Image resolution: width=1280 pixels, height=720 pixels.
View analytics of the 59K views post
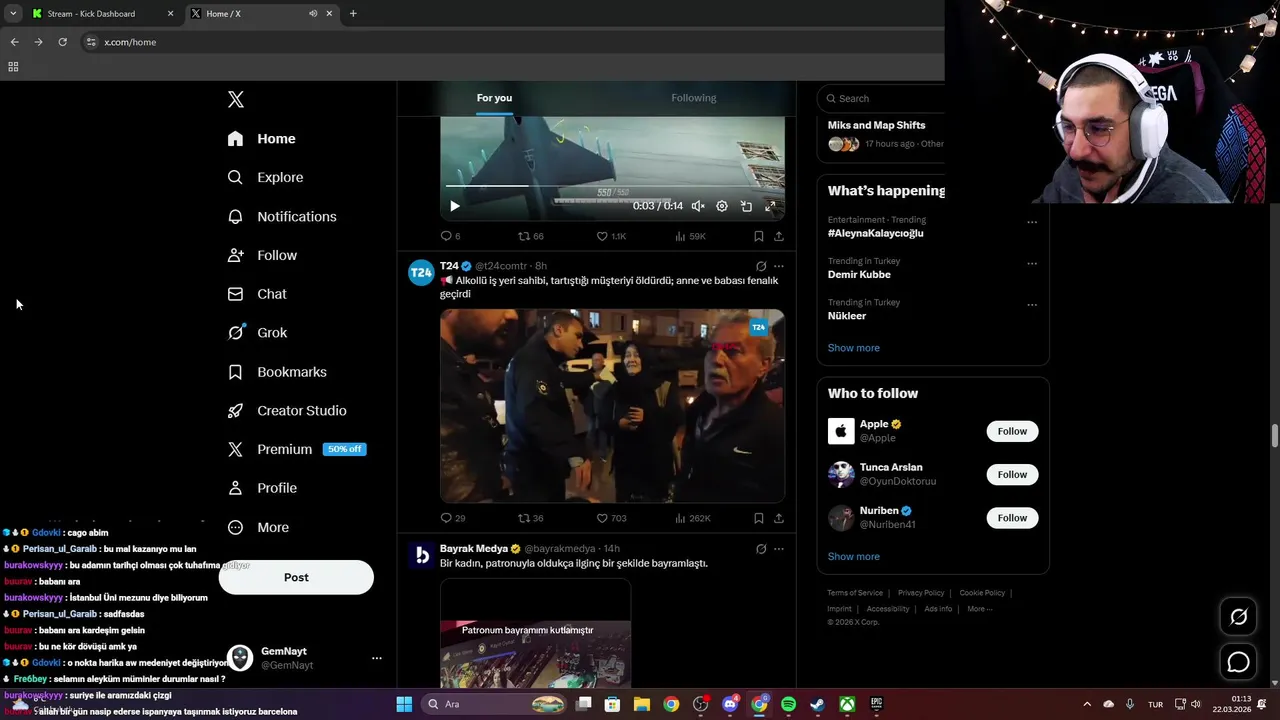[x=690, y=236]
